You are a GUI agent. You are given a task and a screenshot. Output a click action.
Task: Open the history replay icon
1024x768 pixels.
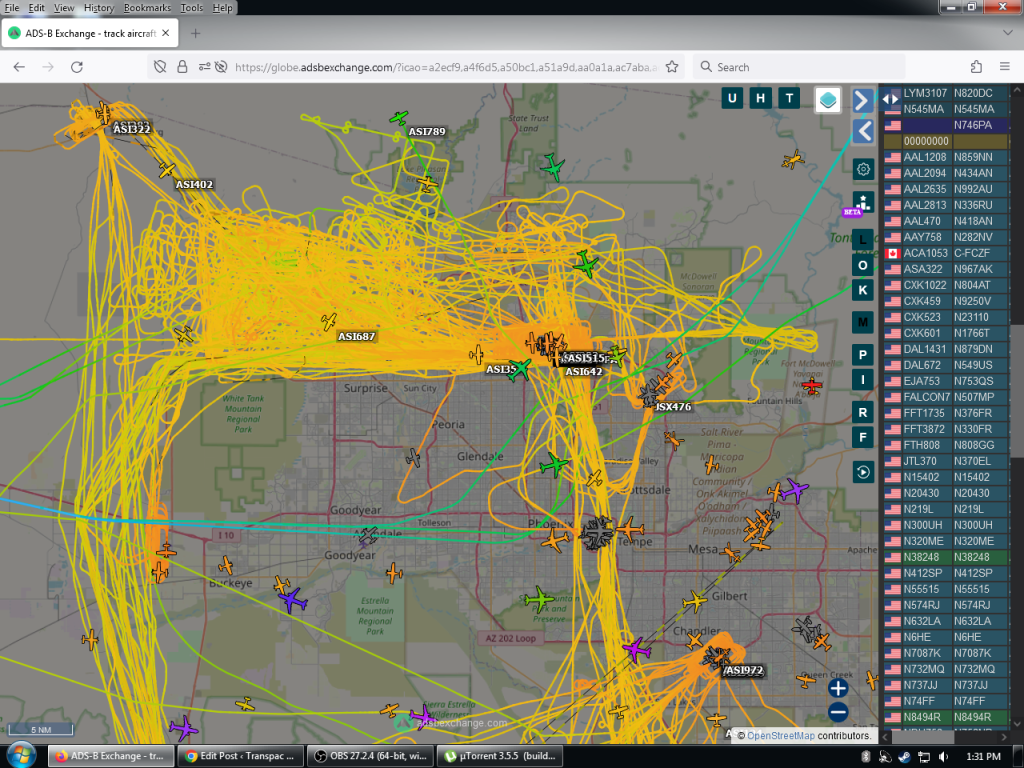tap(863, 472)
